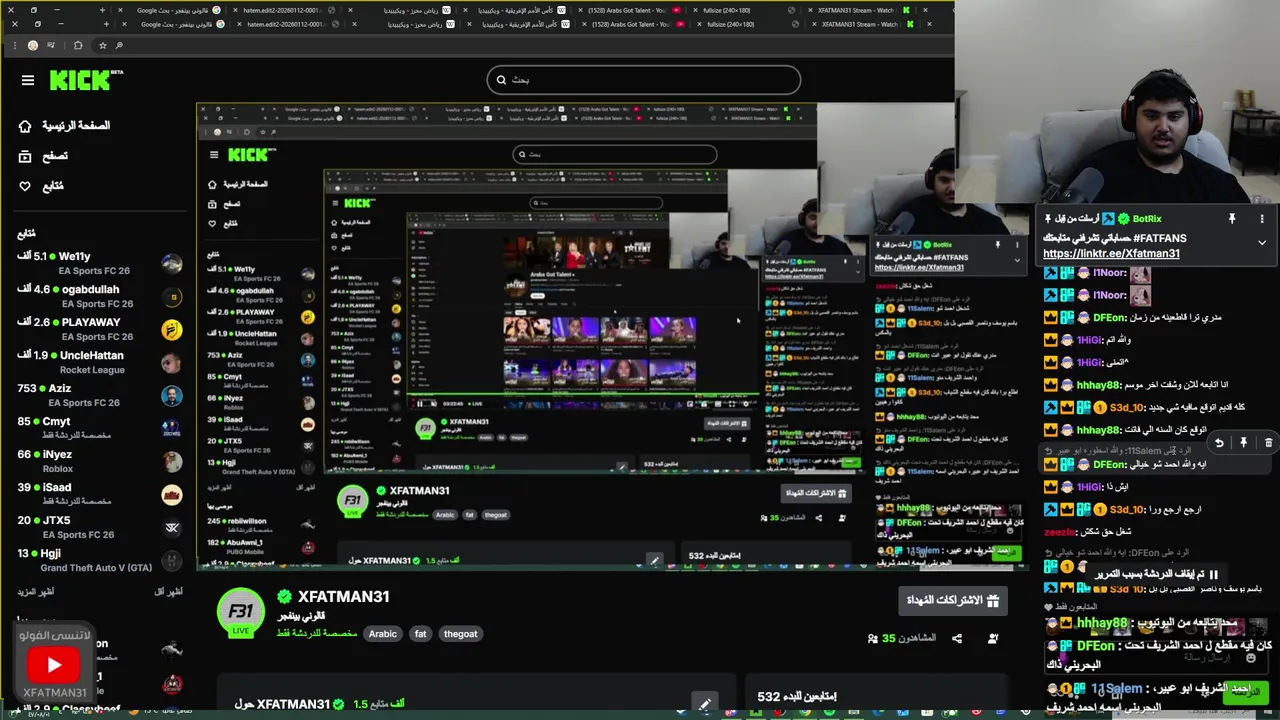
Task: Click iNyez avatar in sidebar
Action: [173, 461]
